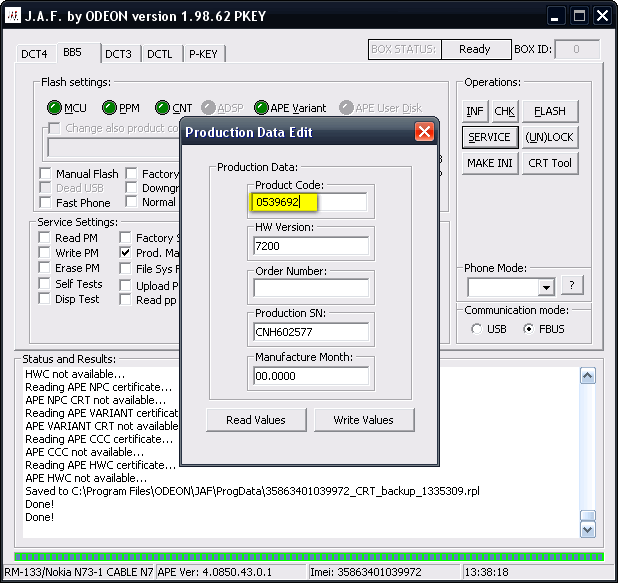Switch to the P-KEY tab

pyautogui.click(x=203, y=54)
